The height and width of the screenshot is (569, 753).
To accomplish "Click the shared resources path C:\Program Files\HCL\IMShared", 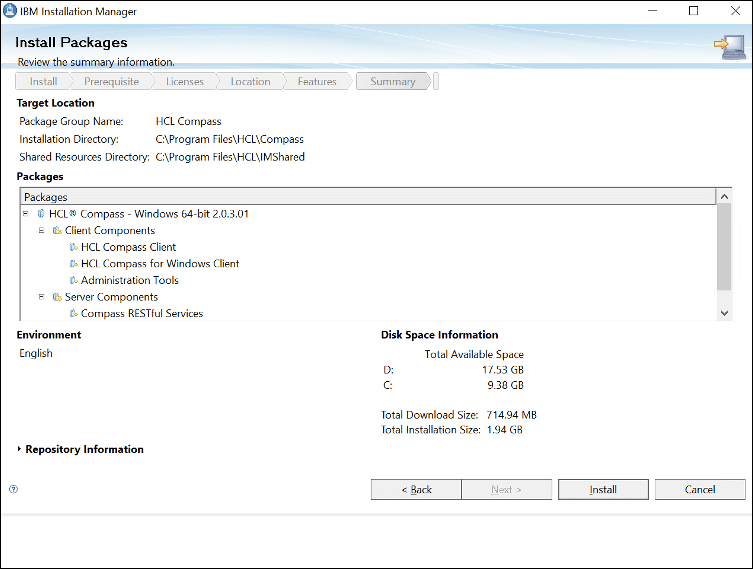I will [x=230, y=157].
